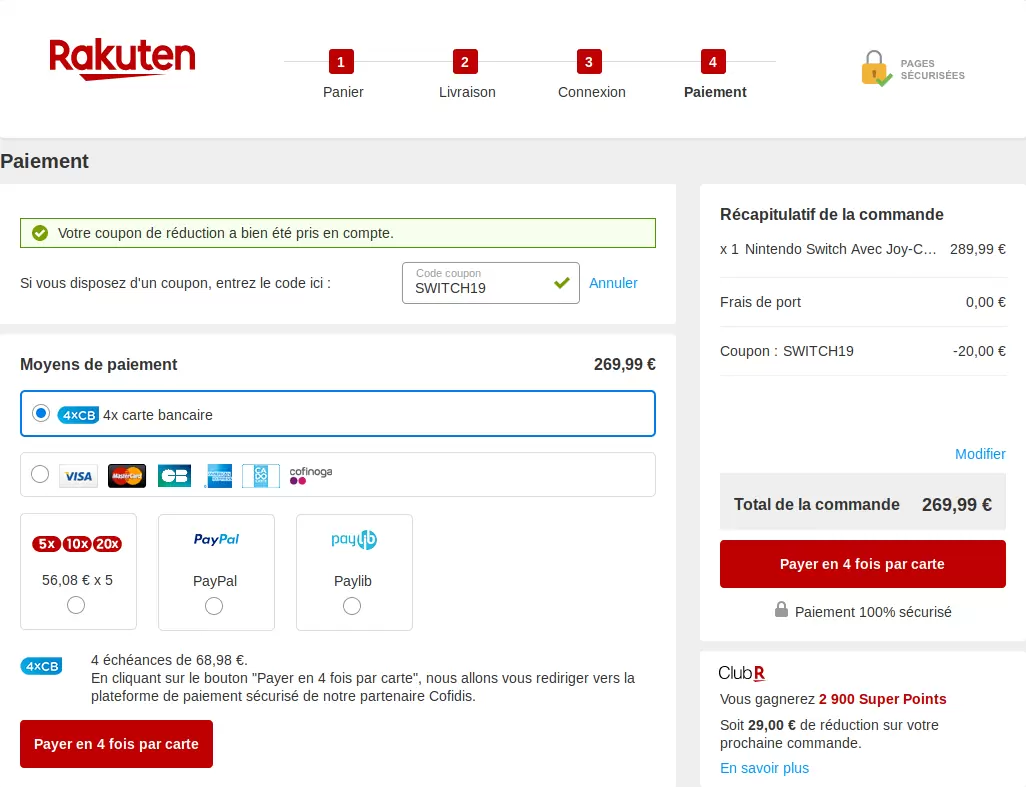The width and height of the screenshot is (1026, 787).
Task: Click the Paylib logo
Action: pos(354,540)
